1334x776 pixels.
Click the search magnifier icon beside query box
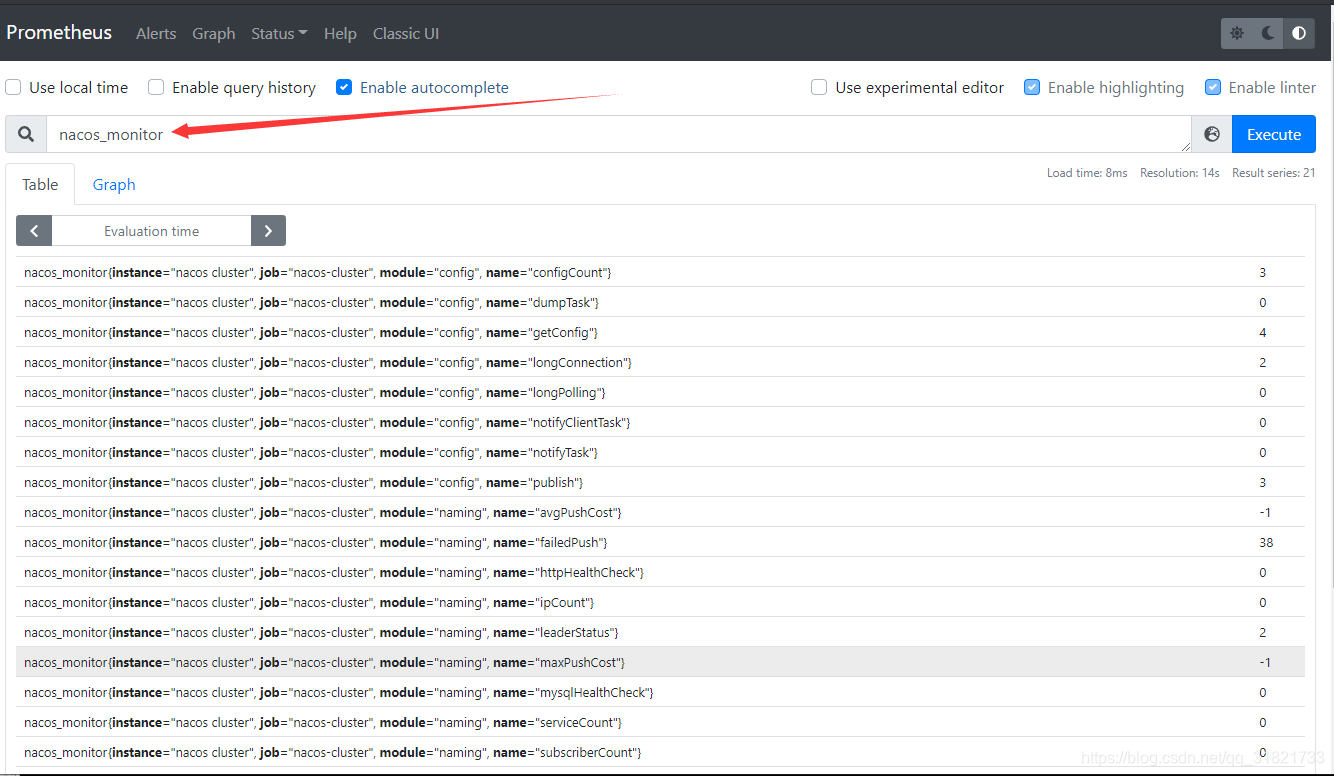click(x=26, y=134)
